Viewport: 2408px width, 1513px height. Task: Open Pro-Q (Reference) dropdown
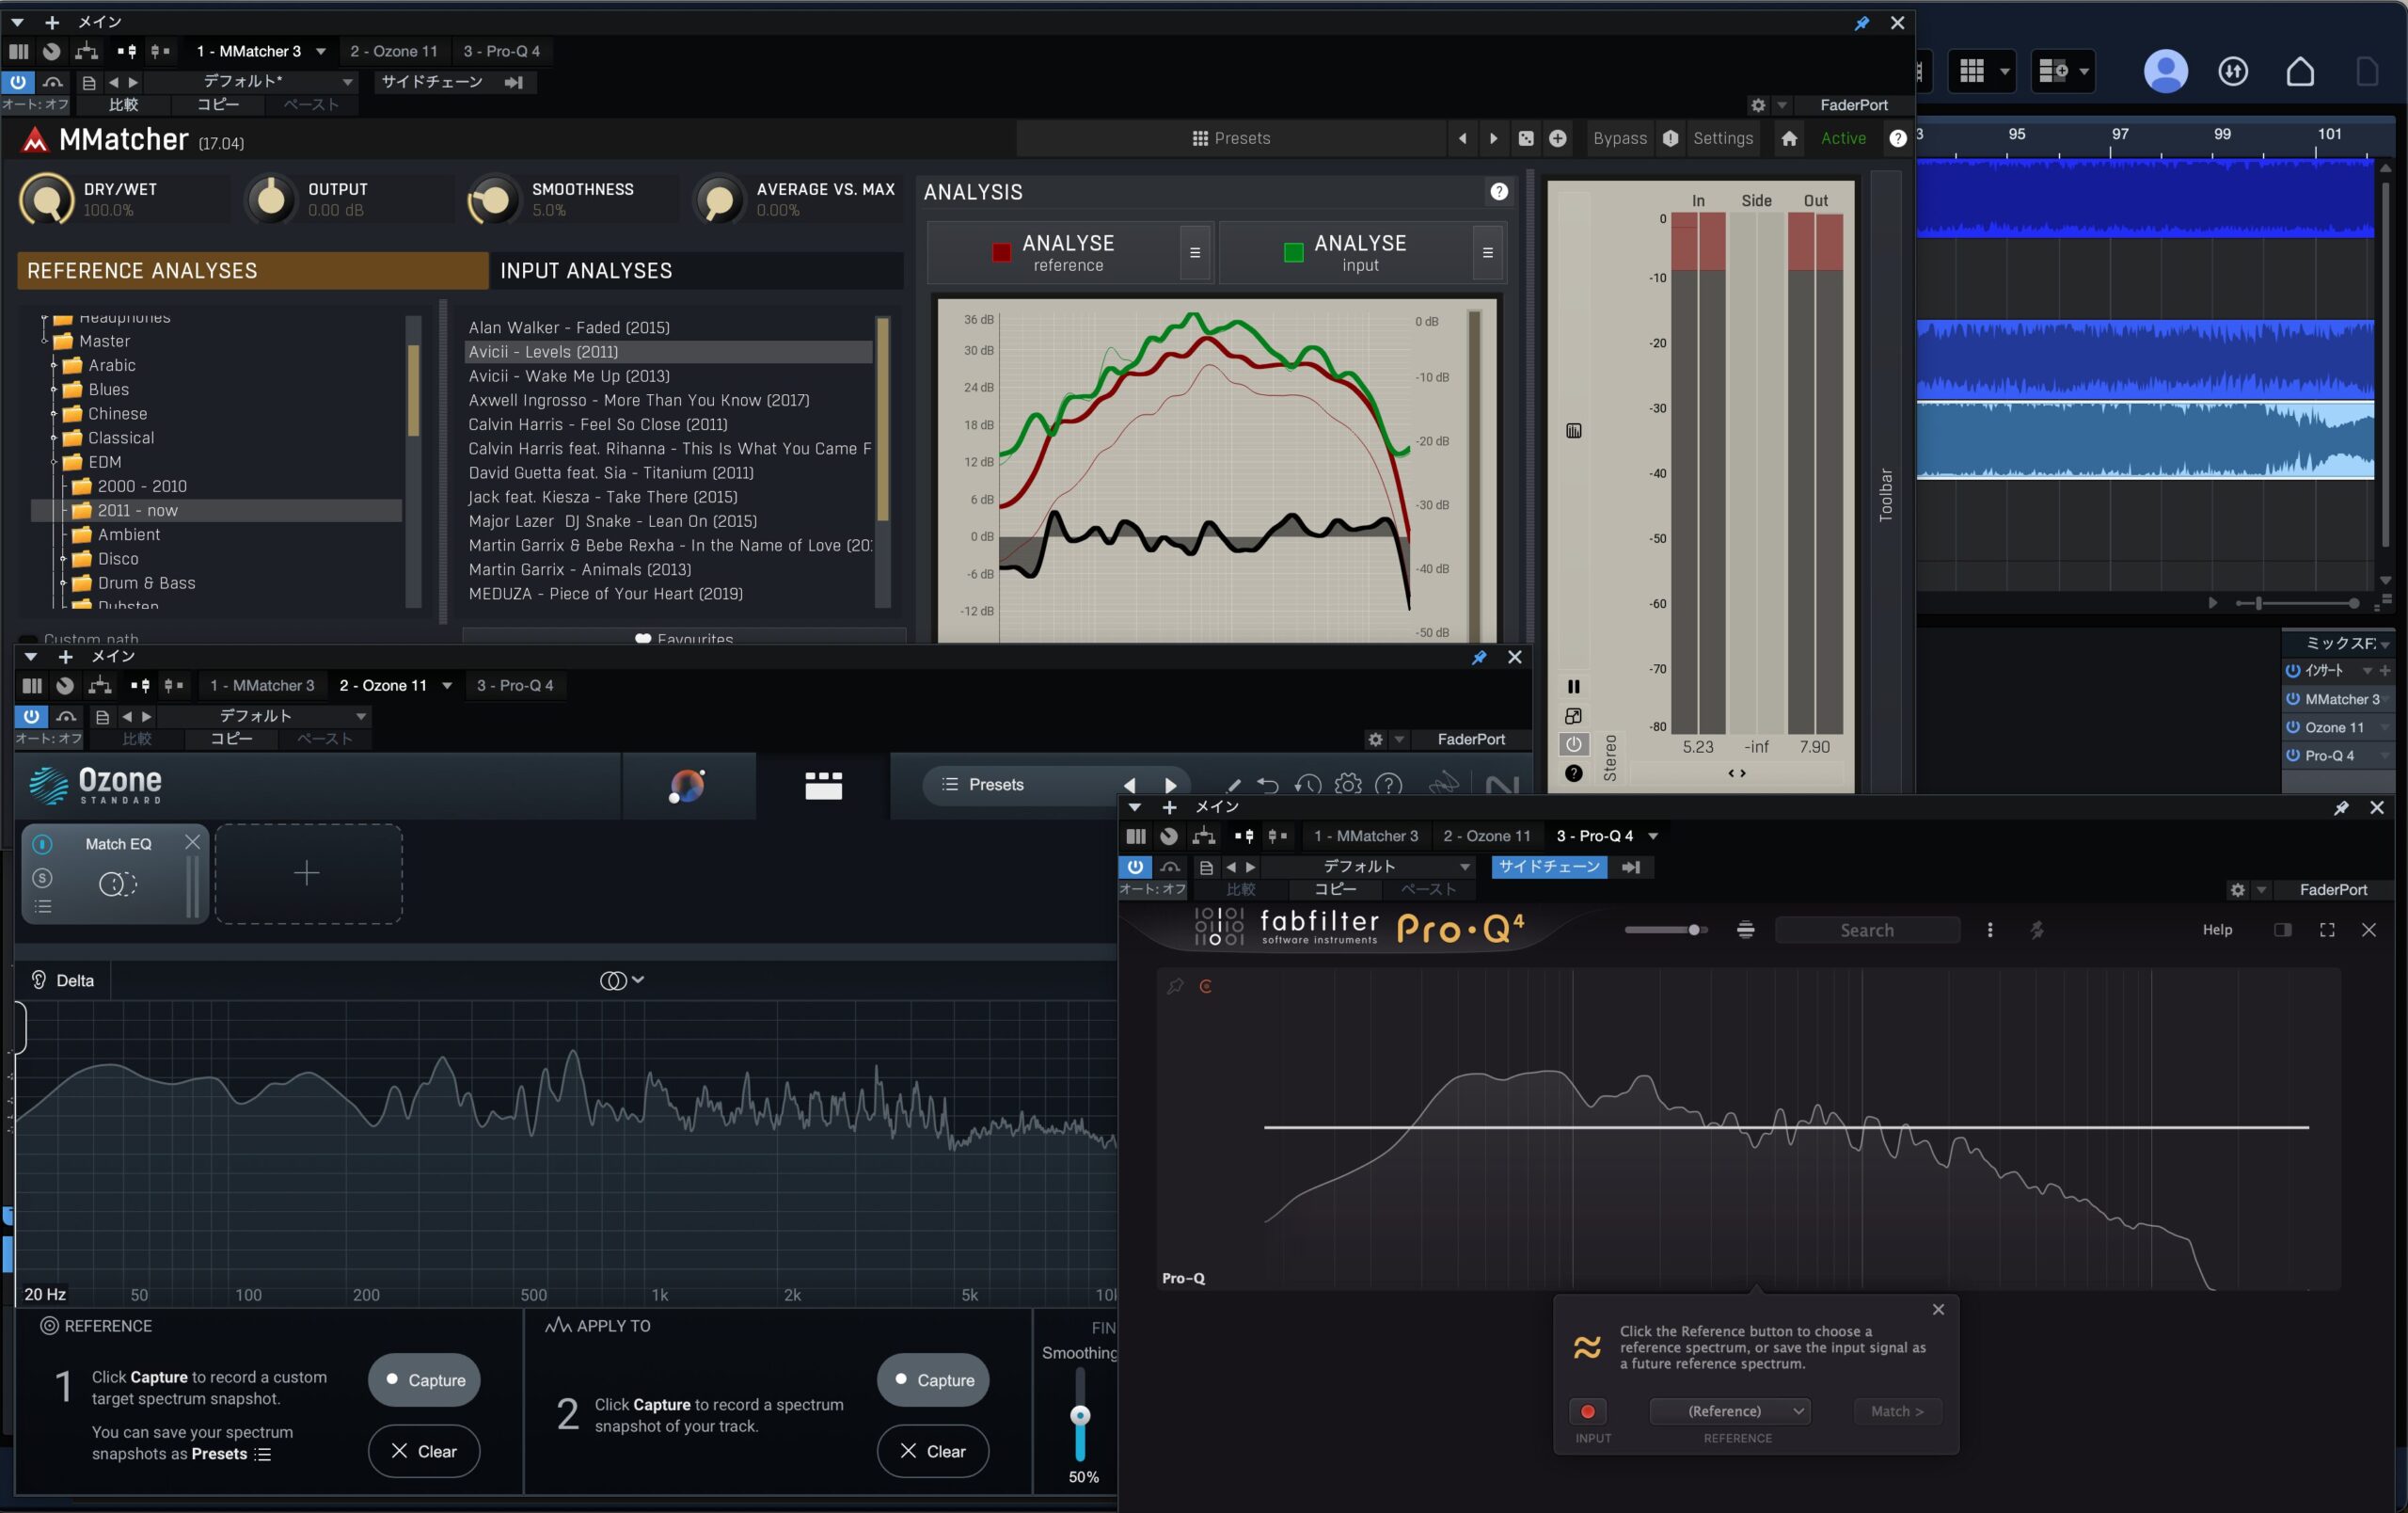point(1729,1411)
